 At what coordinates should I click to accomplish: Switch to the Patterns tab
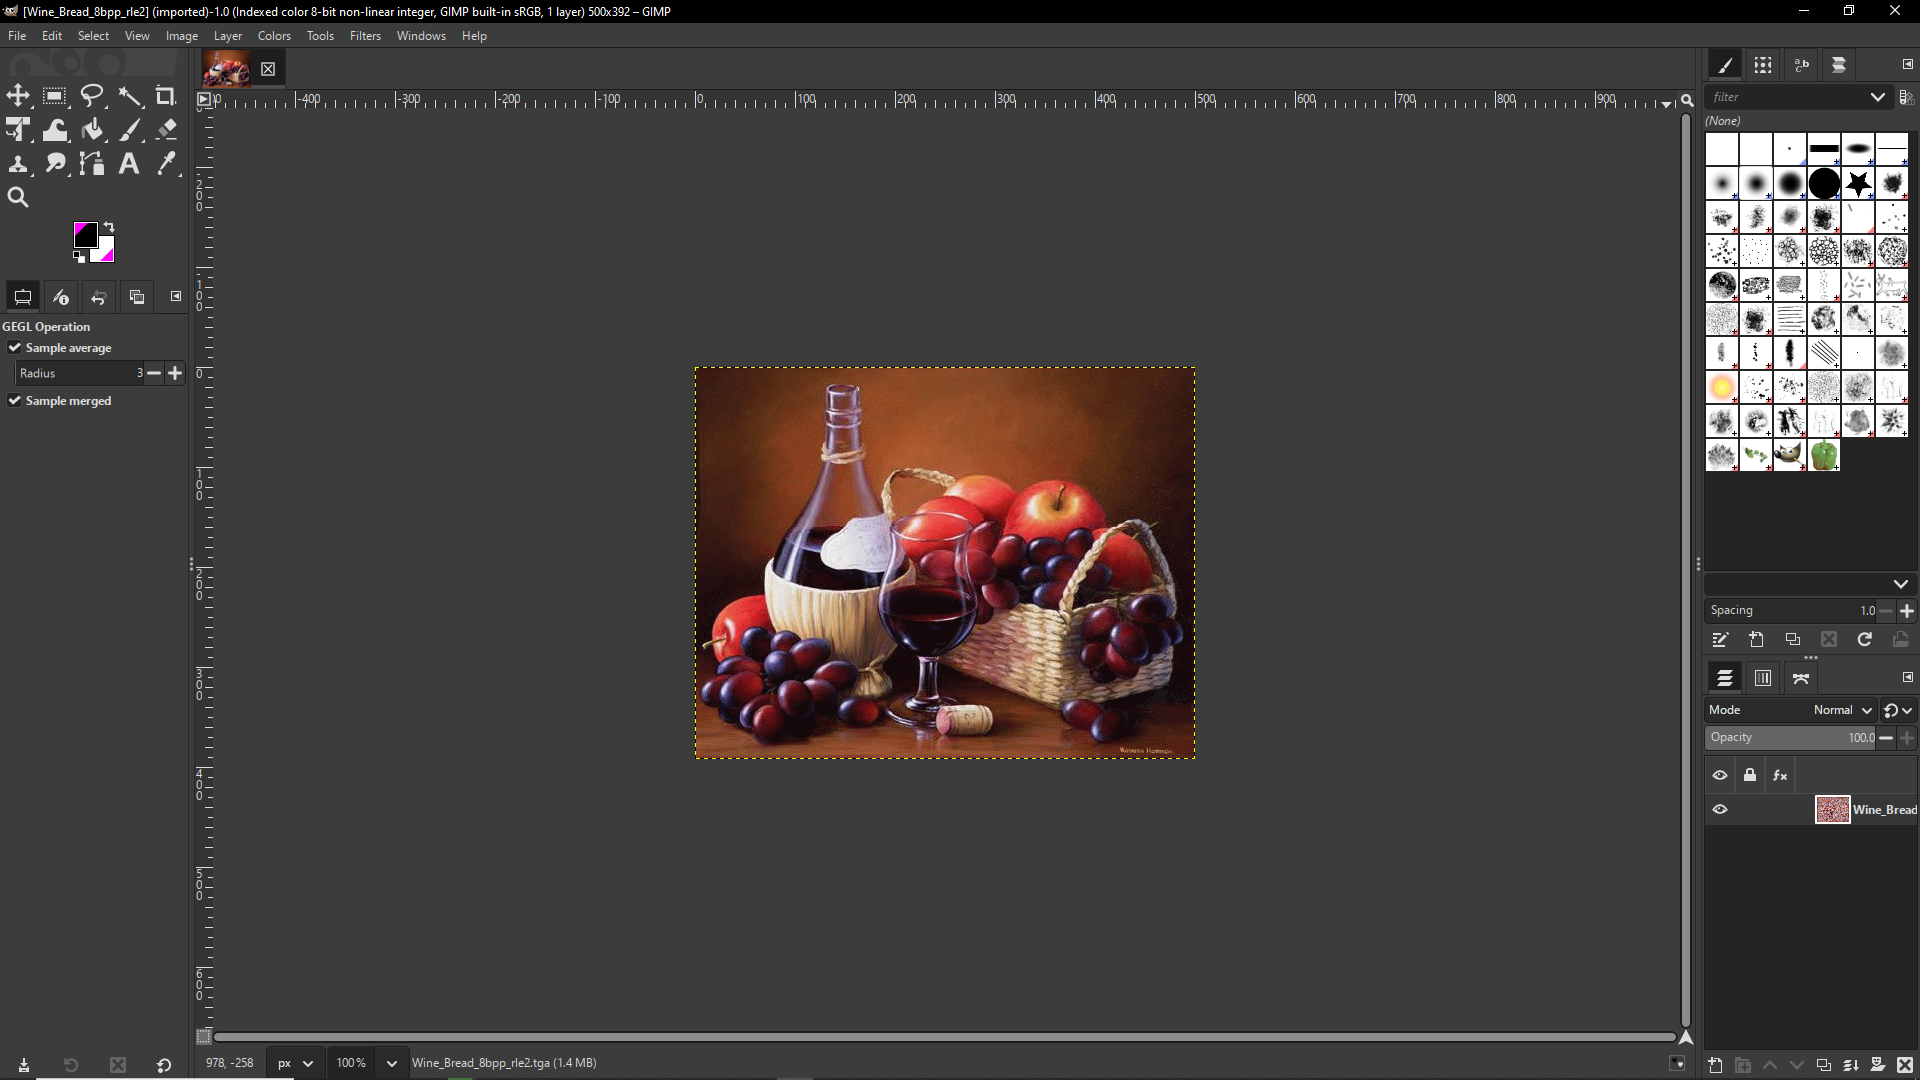1763,65
